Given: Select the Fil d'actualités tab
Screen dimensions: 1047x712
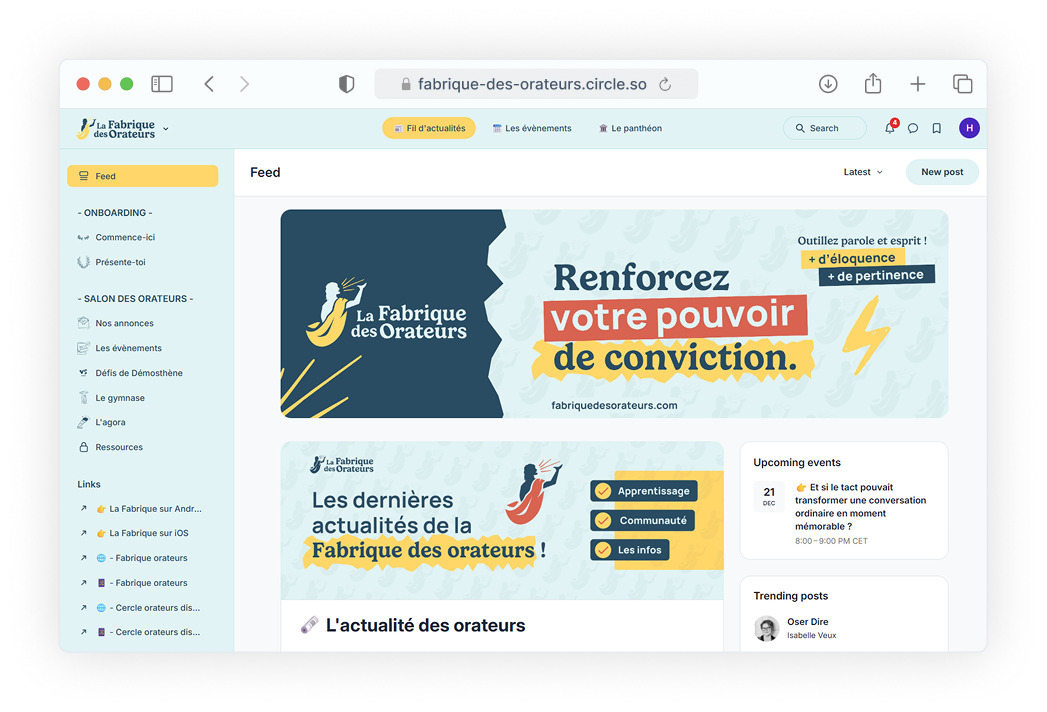Looking at the screenshot, I should [429, 128].
